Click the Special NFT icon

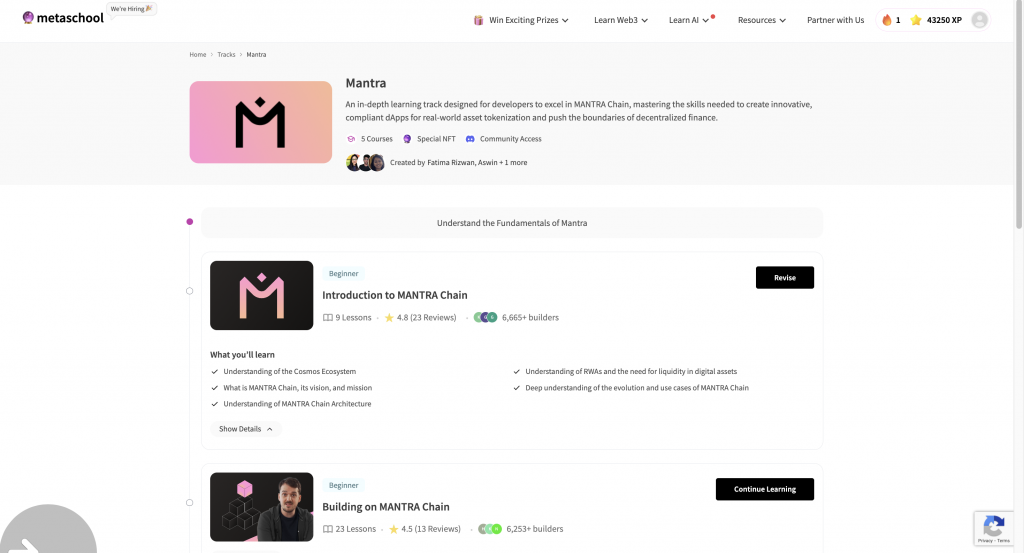pyautogui.click(x=407, y=139)
